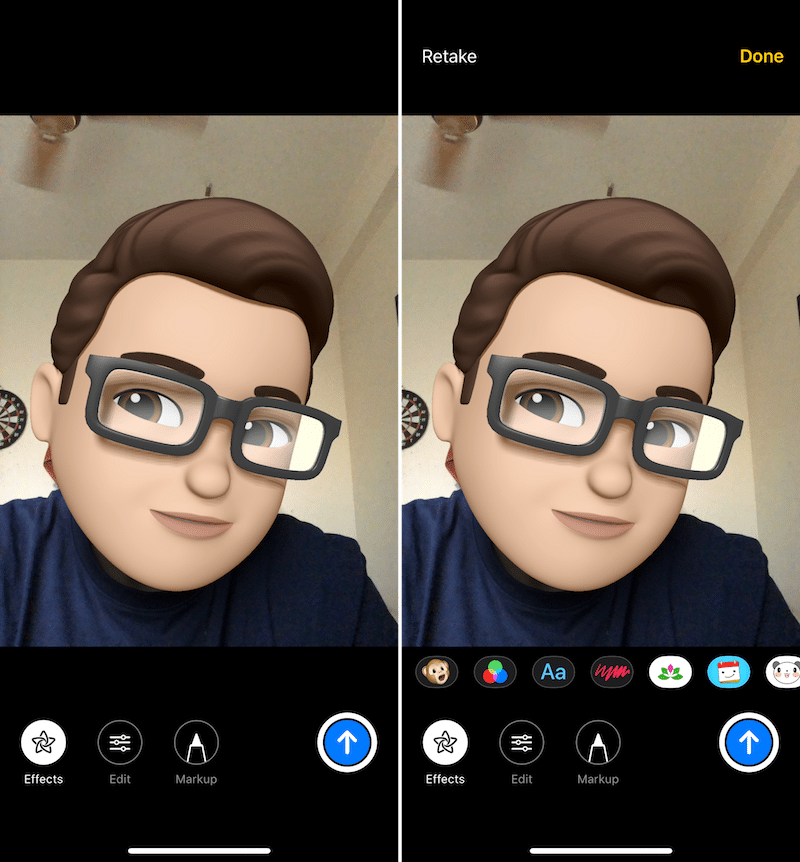Tap the Memoji photo preview on left screen

pyautogui.click(x=199, y=380)
